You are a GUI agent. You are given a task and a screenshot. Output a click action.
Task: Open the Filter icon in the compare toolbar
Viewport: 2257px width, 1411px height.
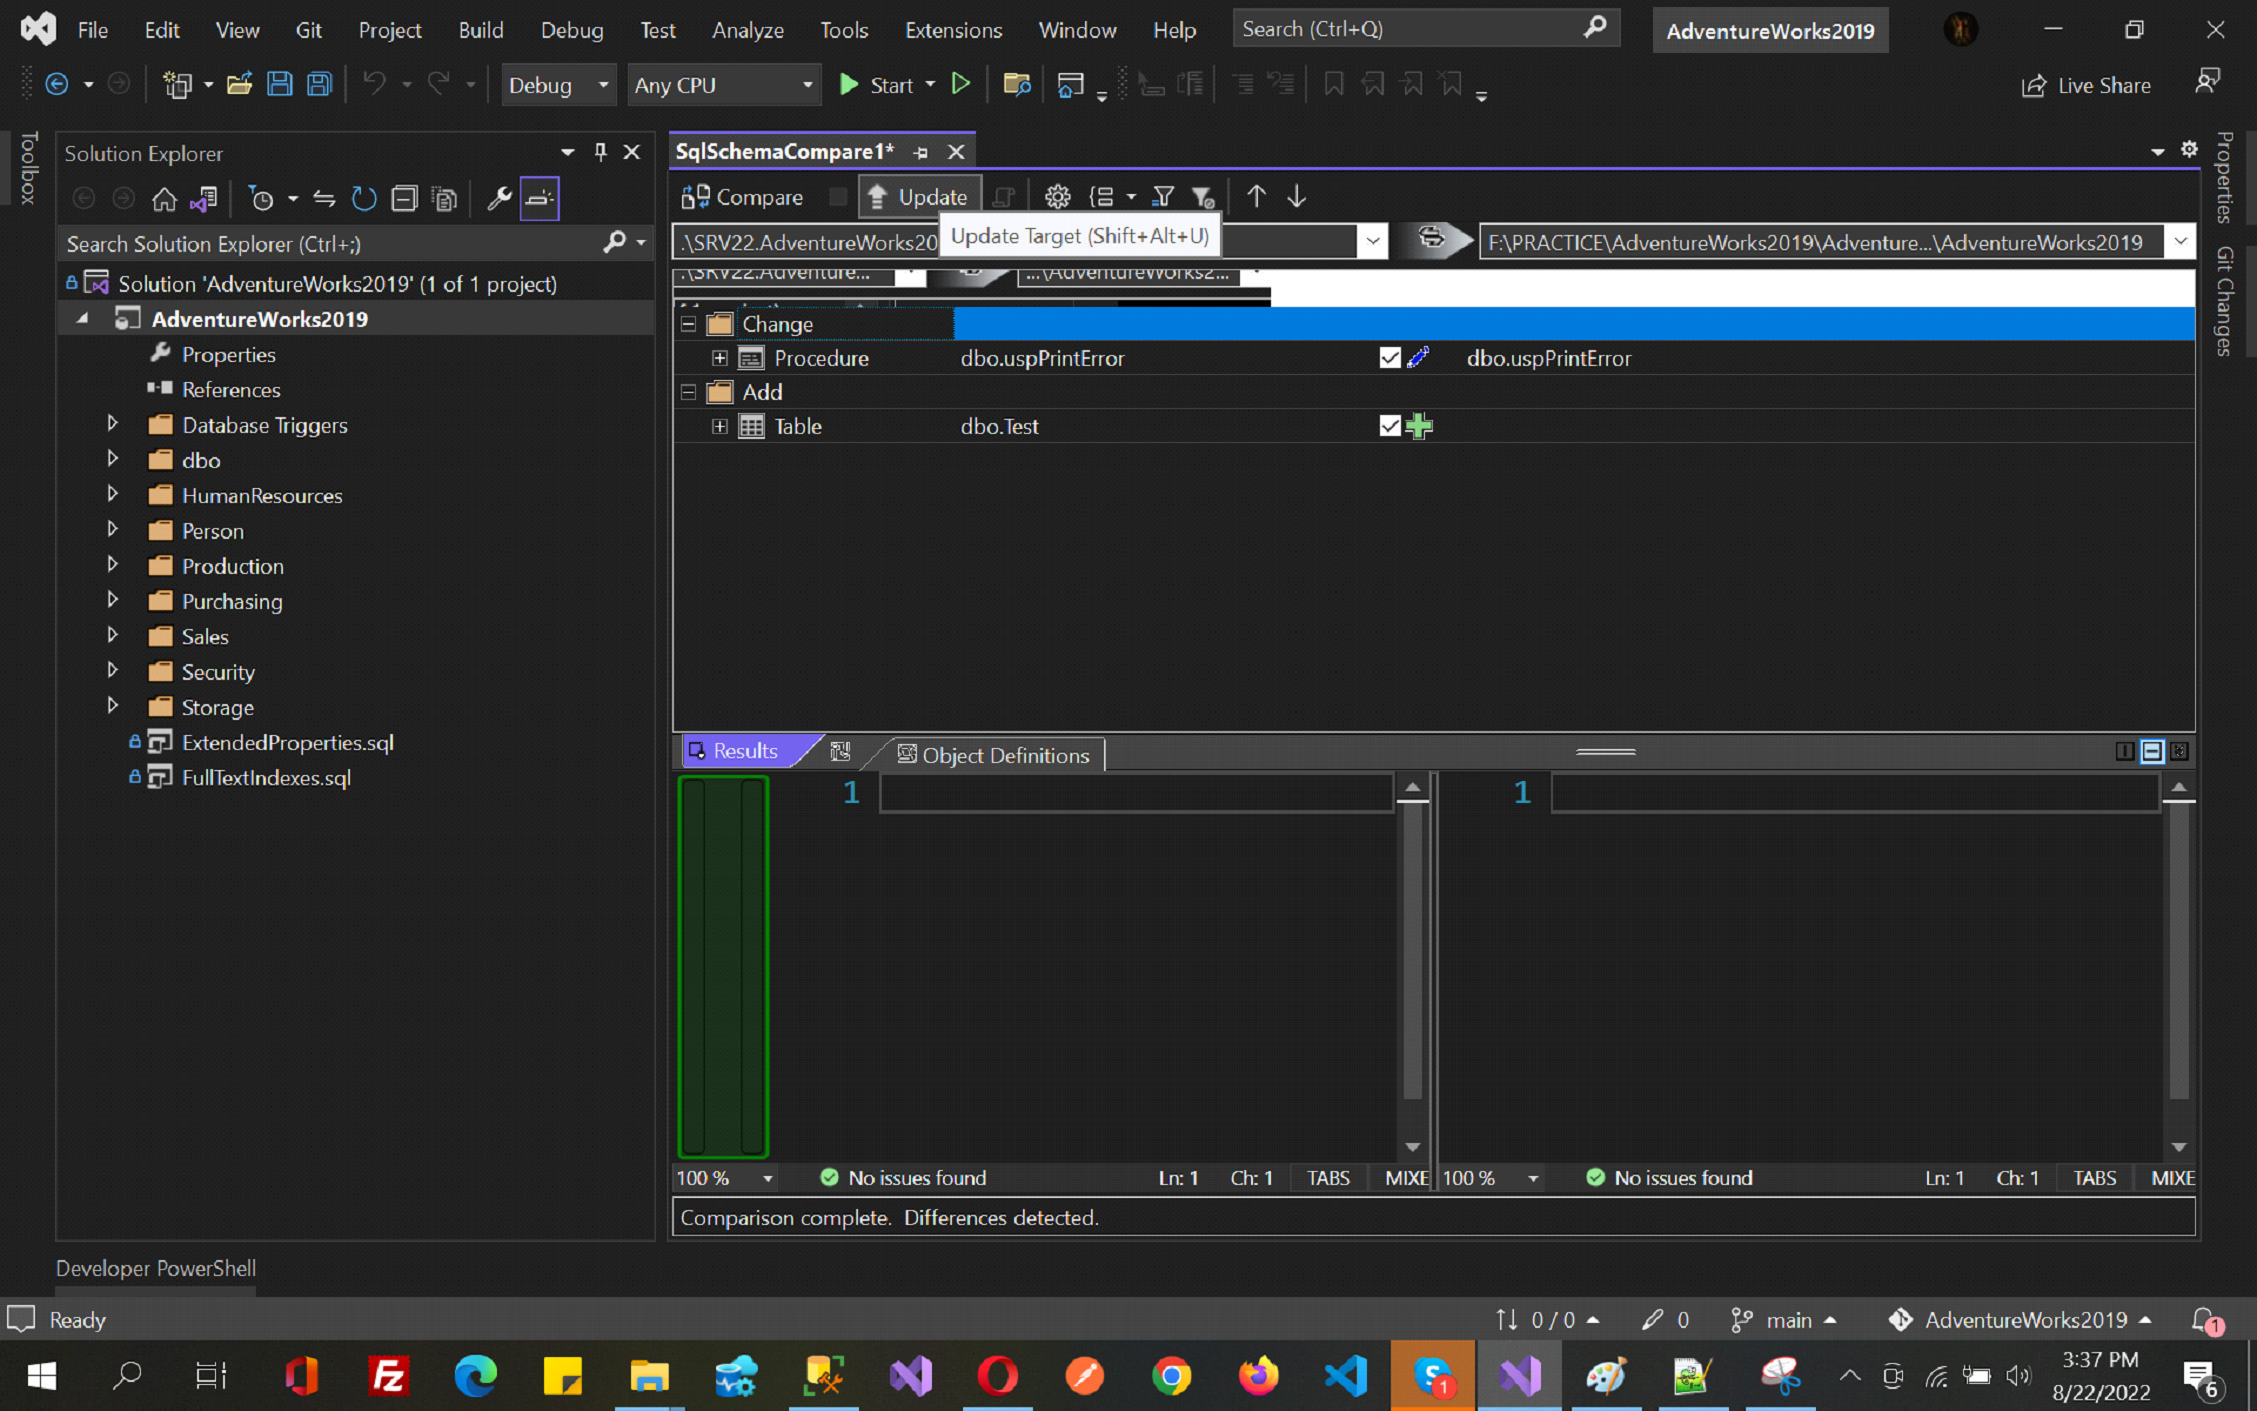(1163, 197)
